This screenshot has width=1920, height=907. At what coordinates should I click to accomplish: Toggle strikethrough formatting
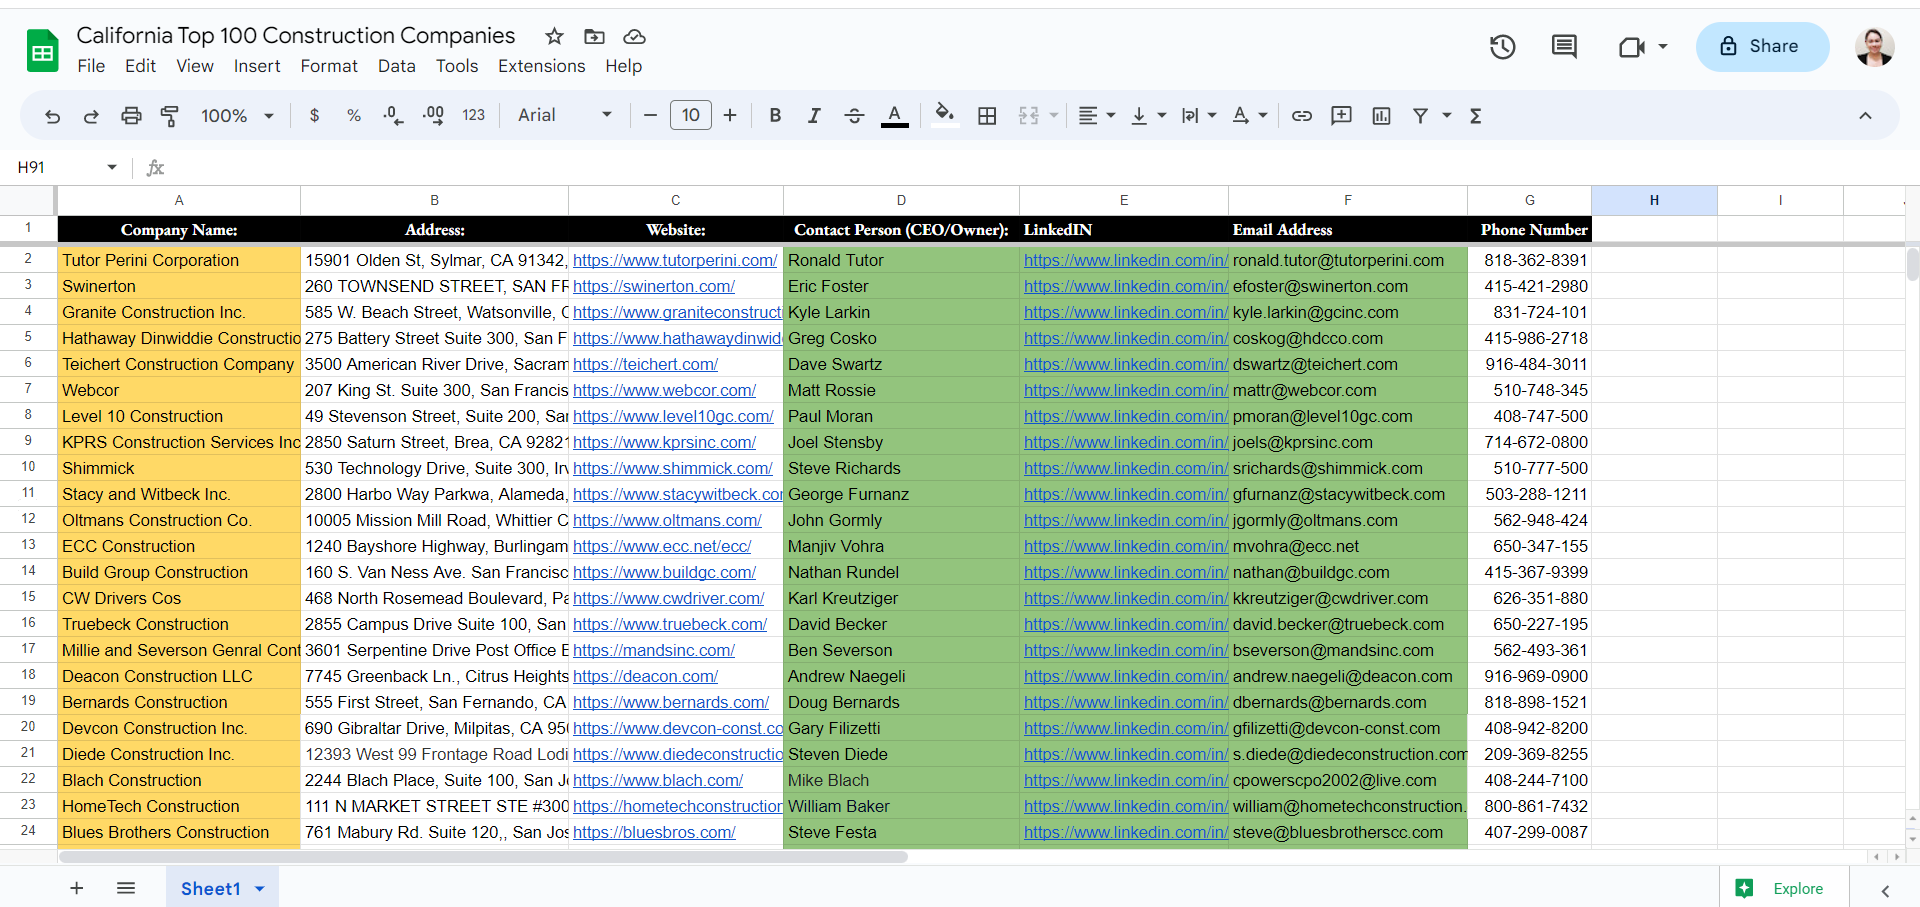click(x=854, y=116)
